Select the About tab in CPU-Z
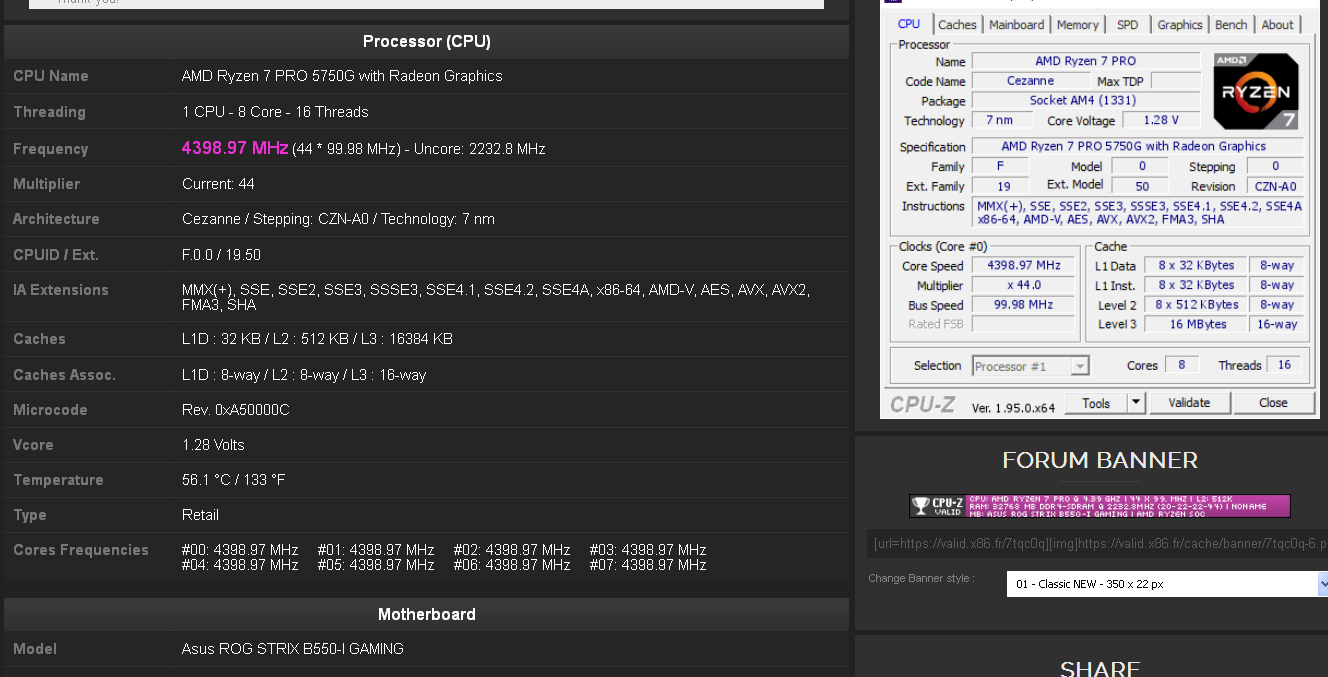 pos(1277,25)
